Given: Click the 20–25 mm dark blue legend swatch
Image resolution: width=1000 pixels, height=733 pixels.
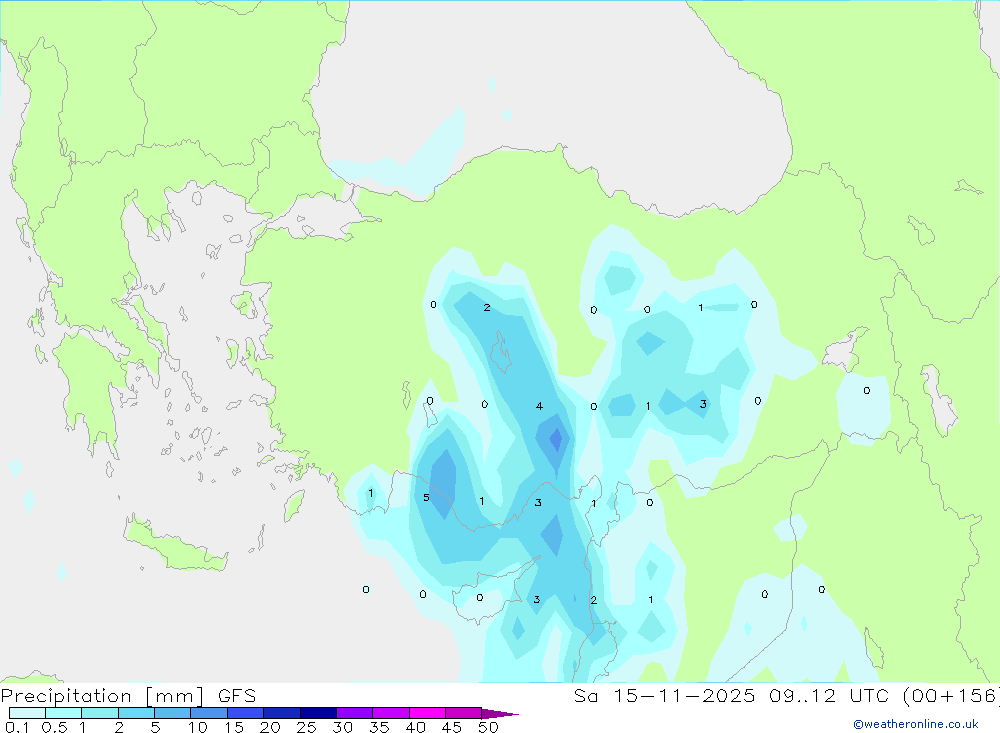Looking at the screenshot, I should click(281, 713).
